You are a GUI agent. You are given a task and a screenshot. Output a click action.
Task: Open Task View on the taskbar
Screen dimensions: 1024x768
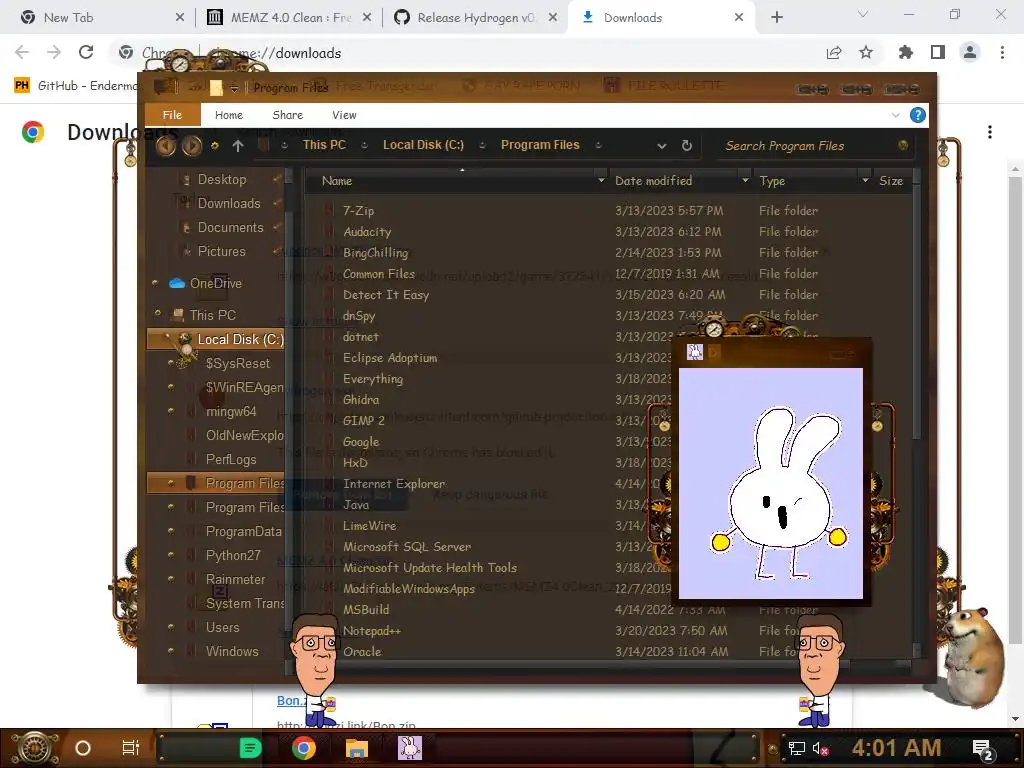pos(131,748)
